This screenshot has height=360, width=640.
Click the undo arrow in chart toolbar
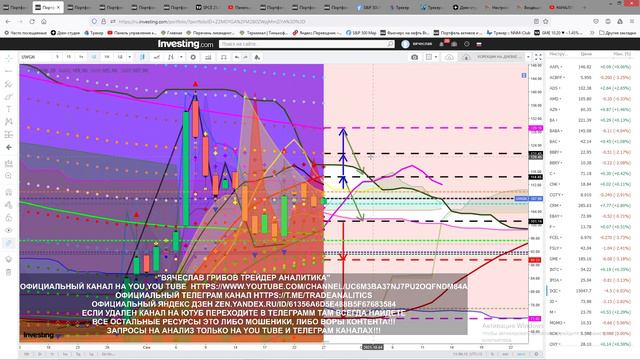(x=237, y=57)
